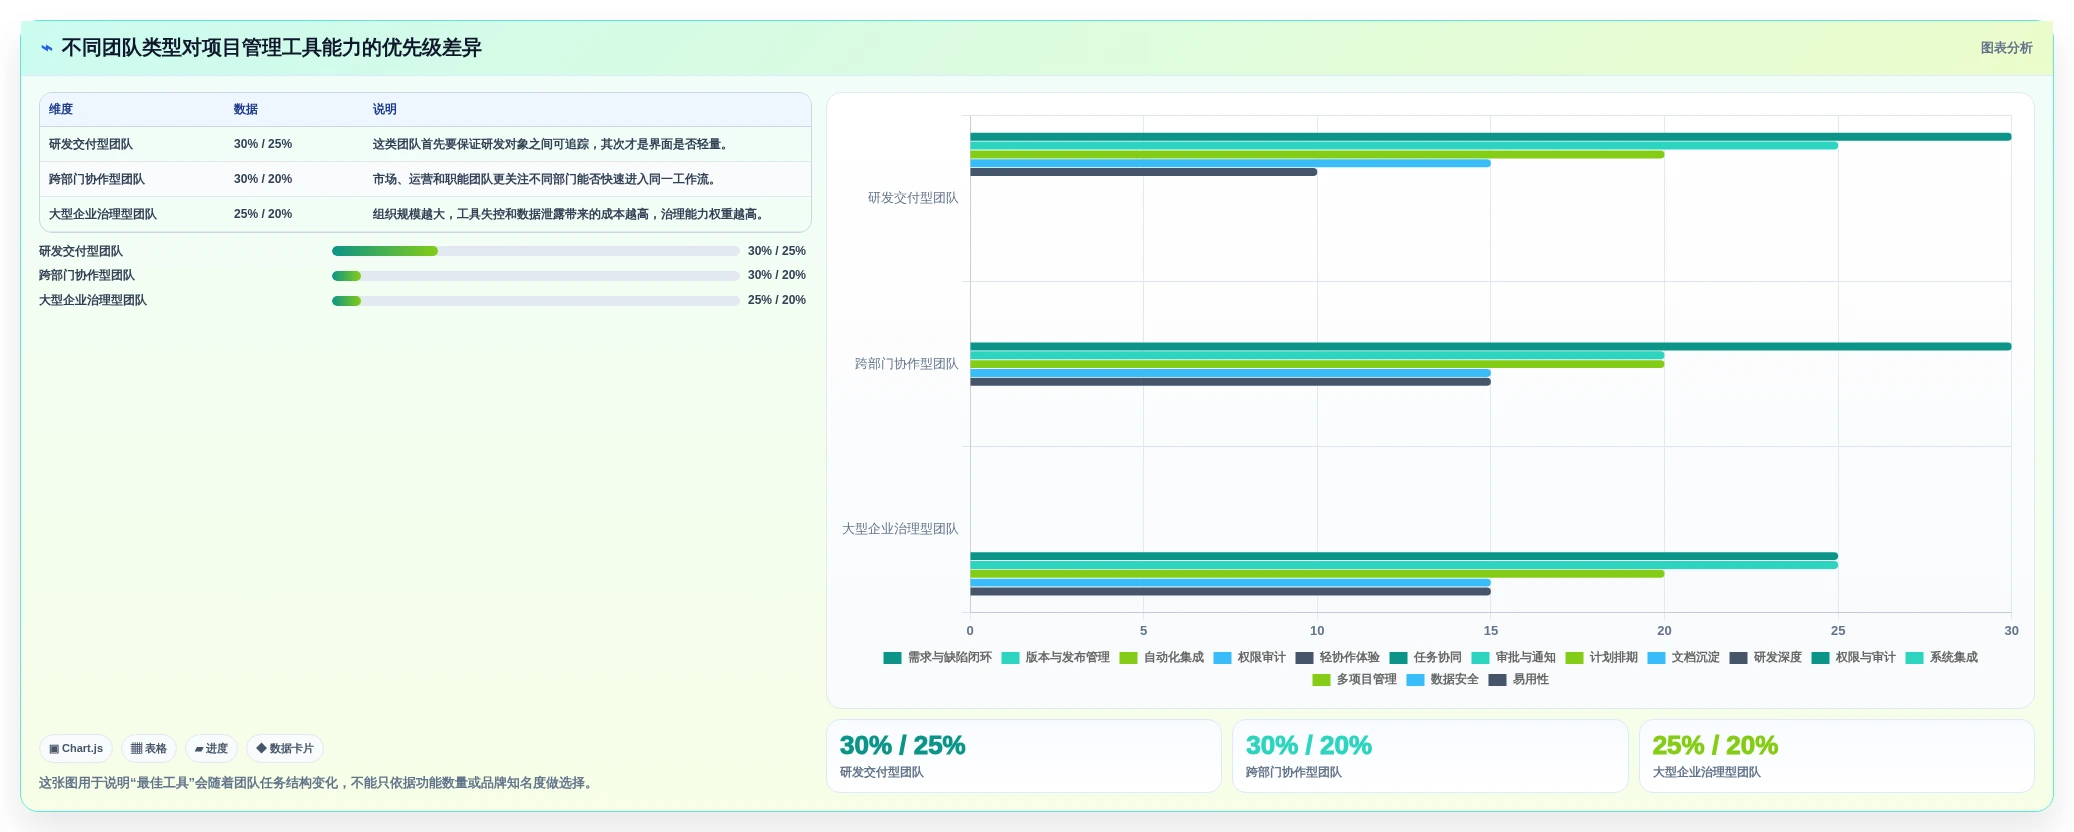Click the dark teal top bar in 跨部门协作型团队 group
This screenshot has width=2074, height=832.
[x=1490, y=347]
